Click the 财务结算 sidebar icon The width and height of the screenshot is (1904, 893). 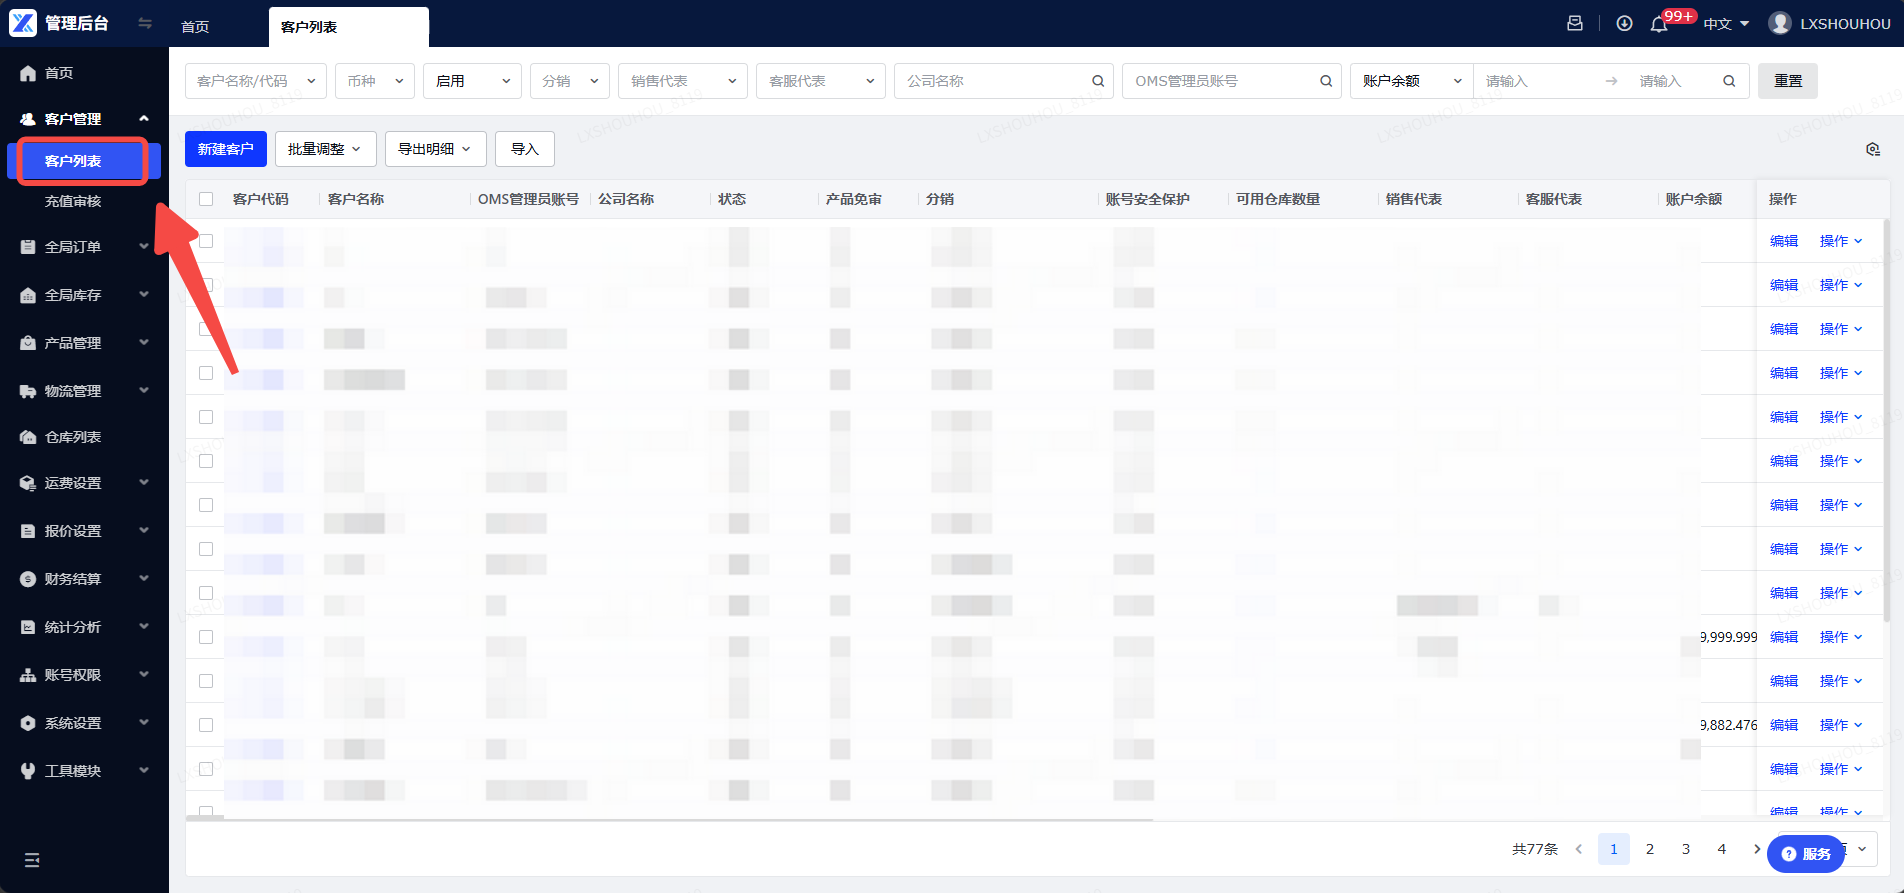pyautogui.click(x=28, y=579)
